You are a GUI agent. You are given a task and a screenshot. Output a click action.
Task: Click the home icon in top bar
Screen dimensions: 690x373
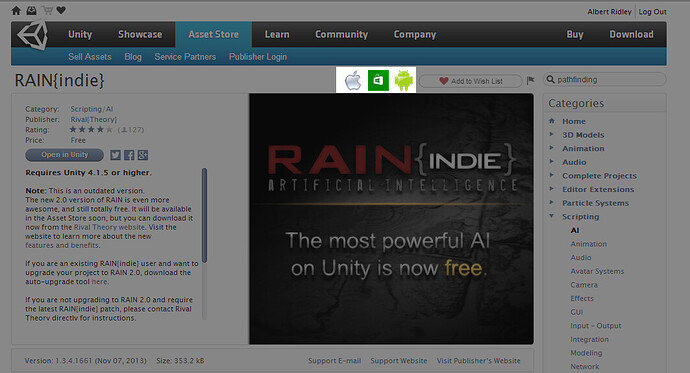coord(16,11)
